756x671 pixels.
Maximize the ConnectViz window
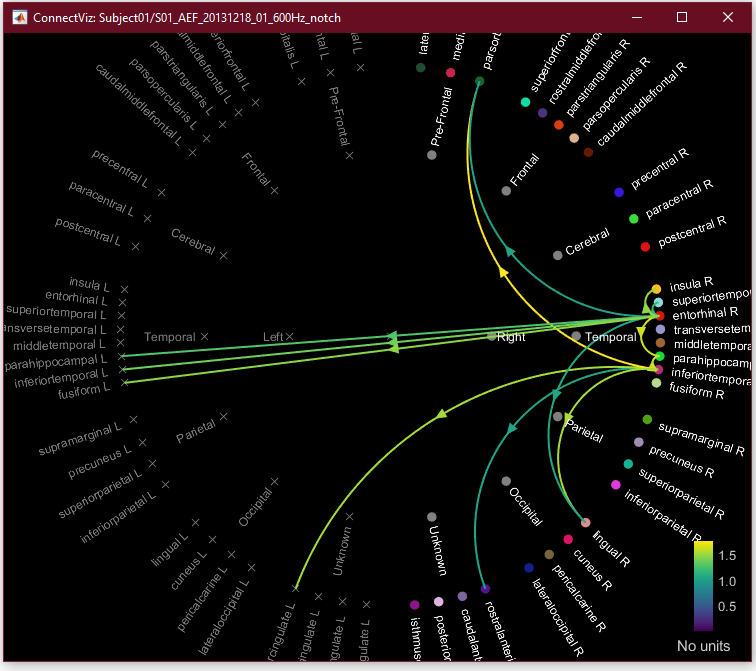click(x=682, y=17)
